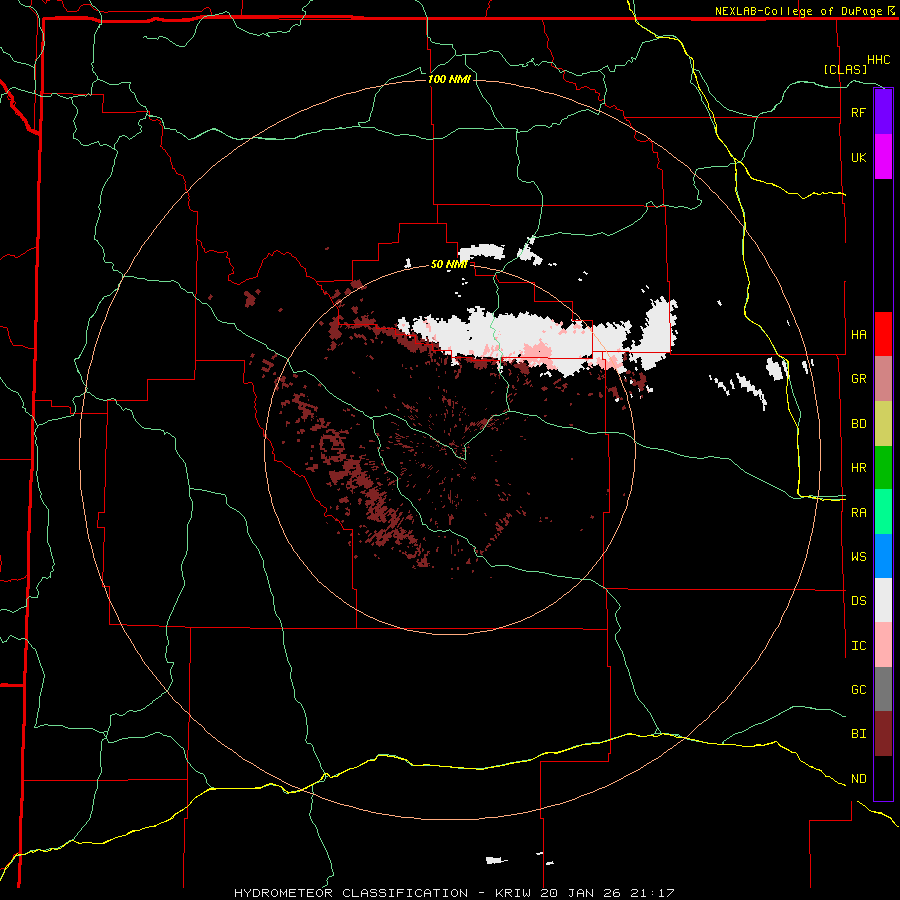
Task: Click the BD yellow legend swatch
Action: [x=883, y=423]
